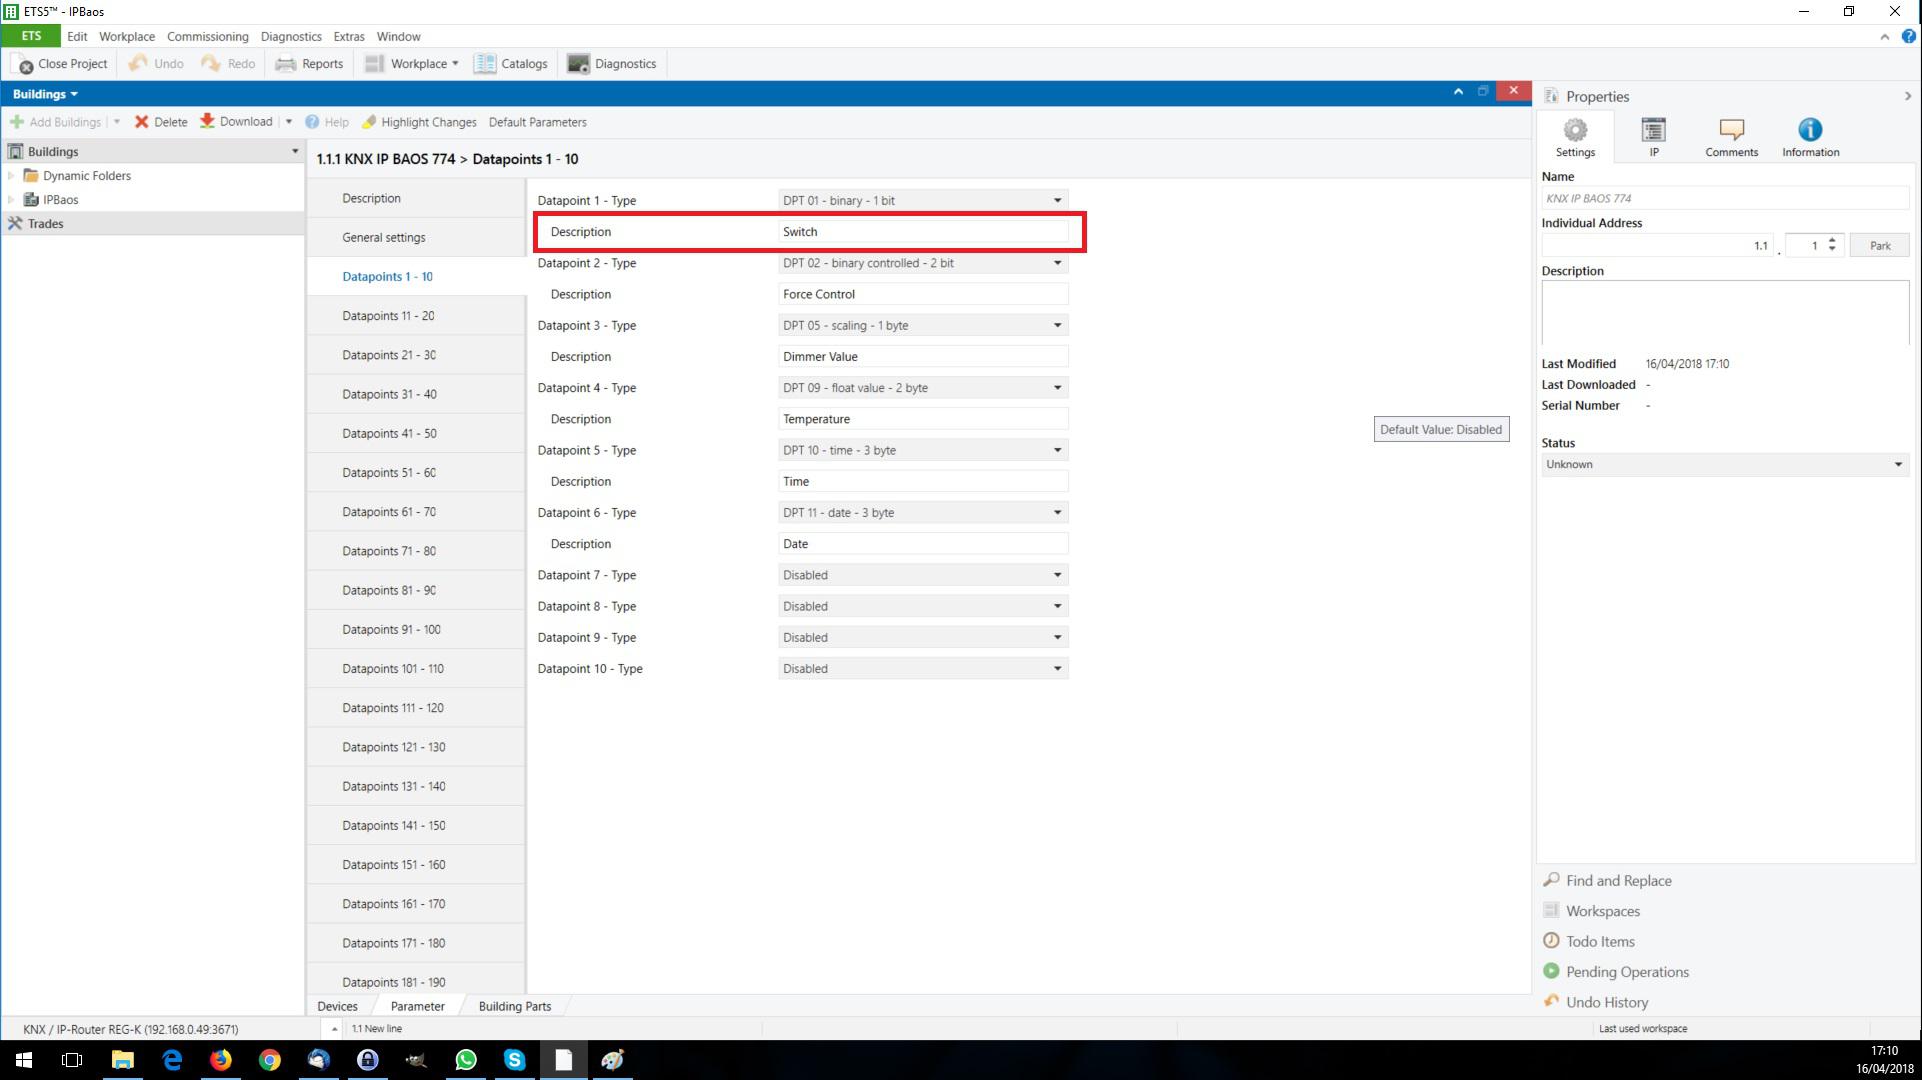The height and width of the screenshot is (1080, 1922).
Task: Launch Skype from the taskbar
Action: click(514, 1060)
